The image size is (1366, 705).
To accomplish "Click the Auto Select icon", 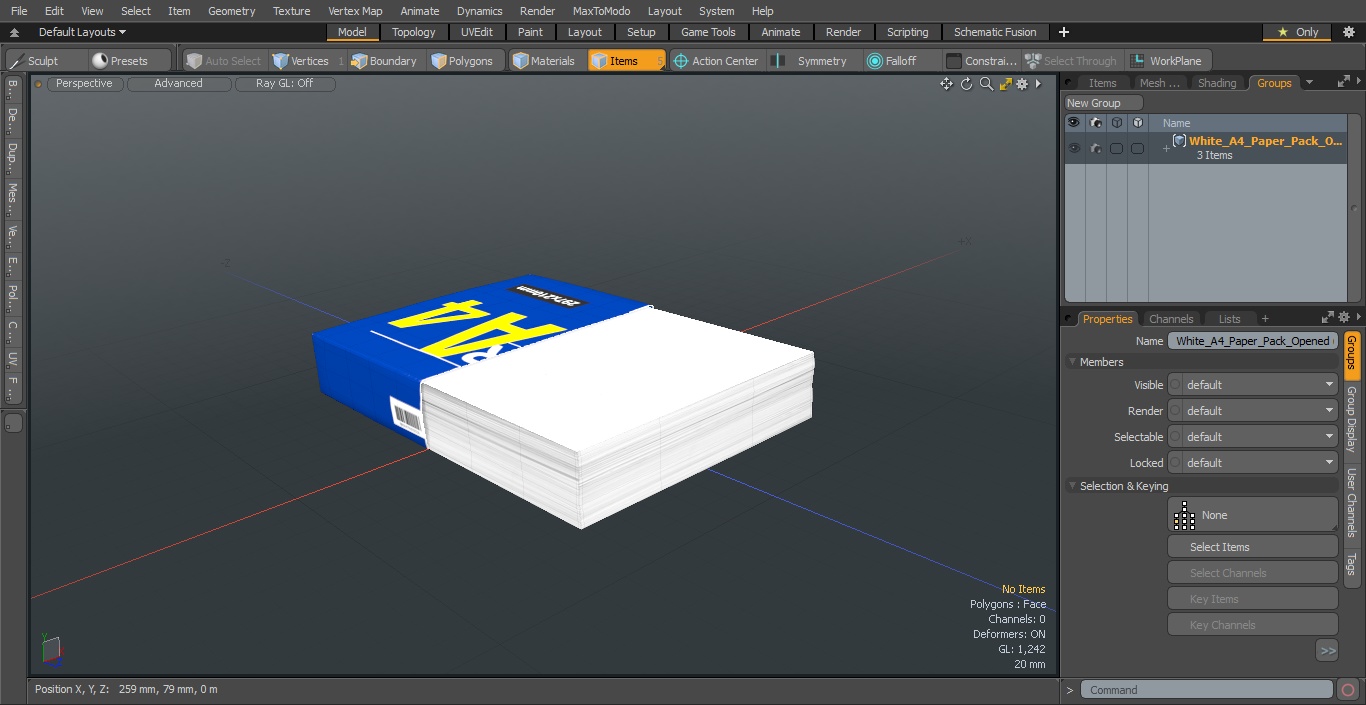I will [194, 61].
